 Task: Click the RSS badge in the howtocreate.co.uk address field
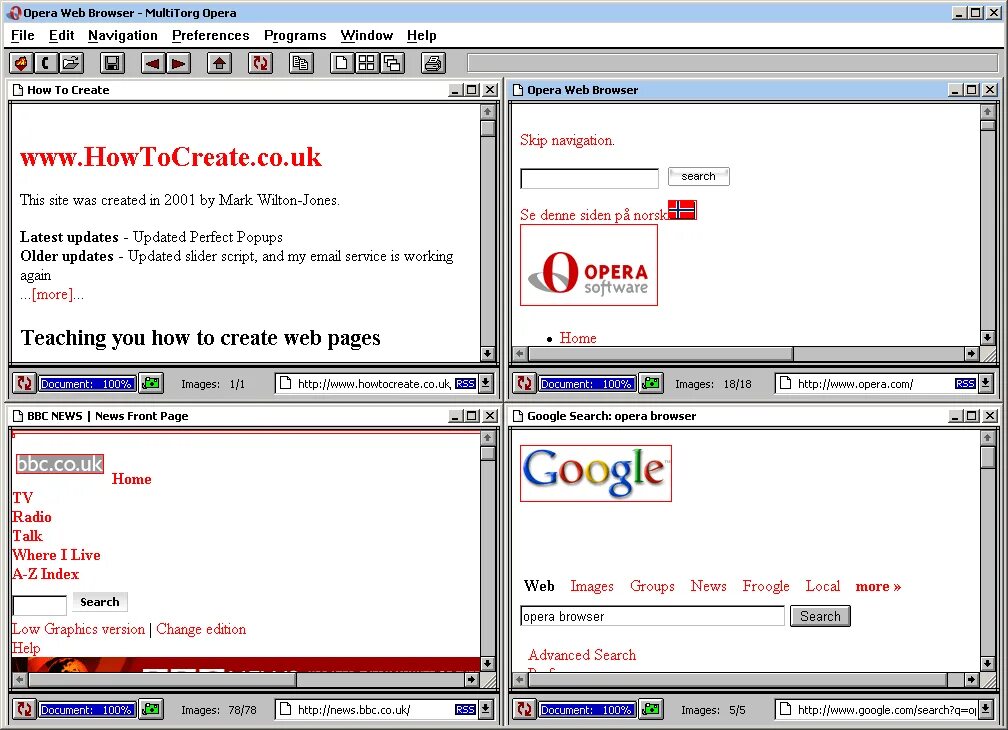(x=465, y=384)
